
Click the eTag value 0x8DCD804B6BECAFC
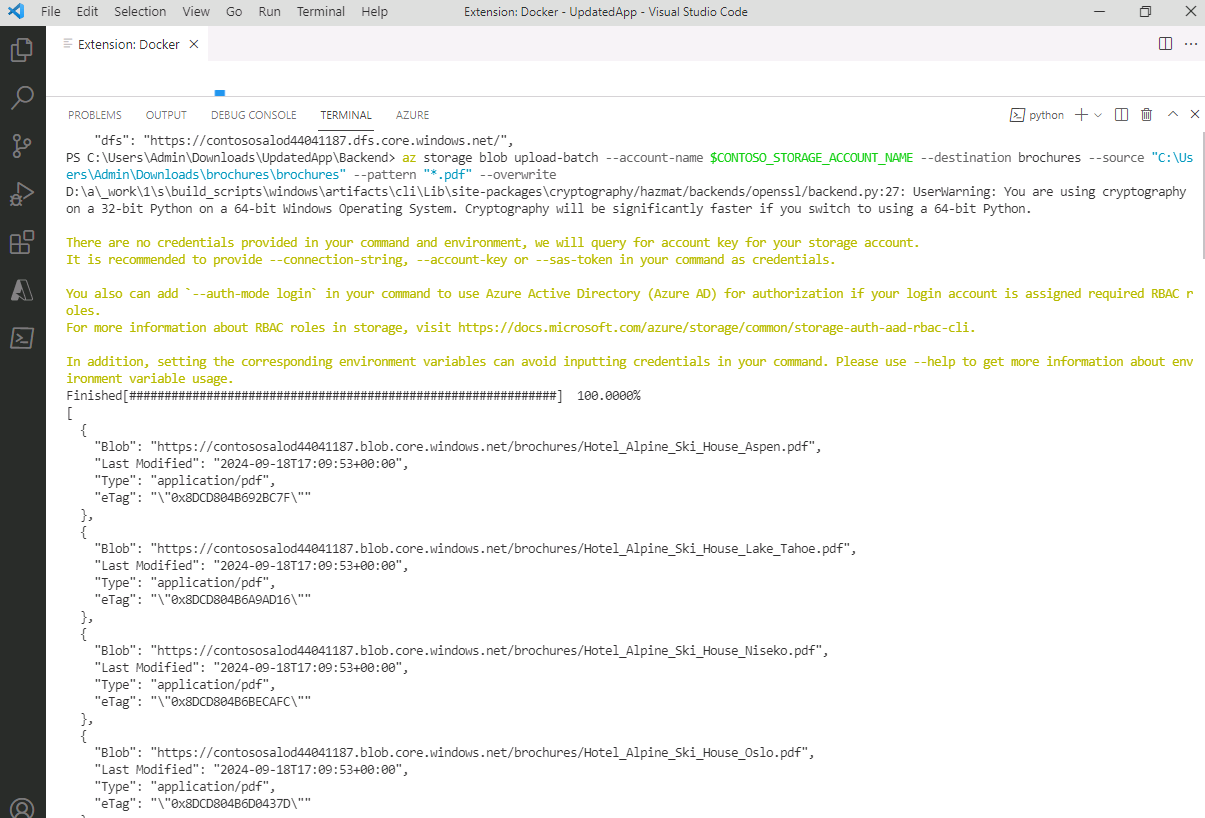point(230,701)
